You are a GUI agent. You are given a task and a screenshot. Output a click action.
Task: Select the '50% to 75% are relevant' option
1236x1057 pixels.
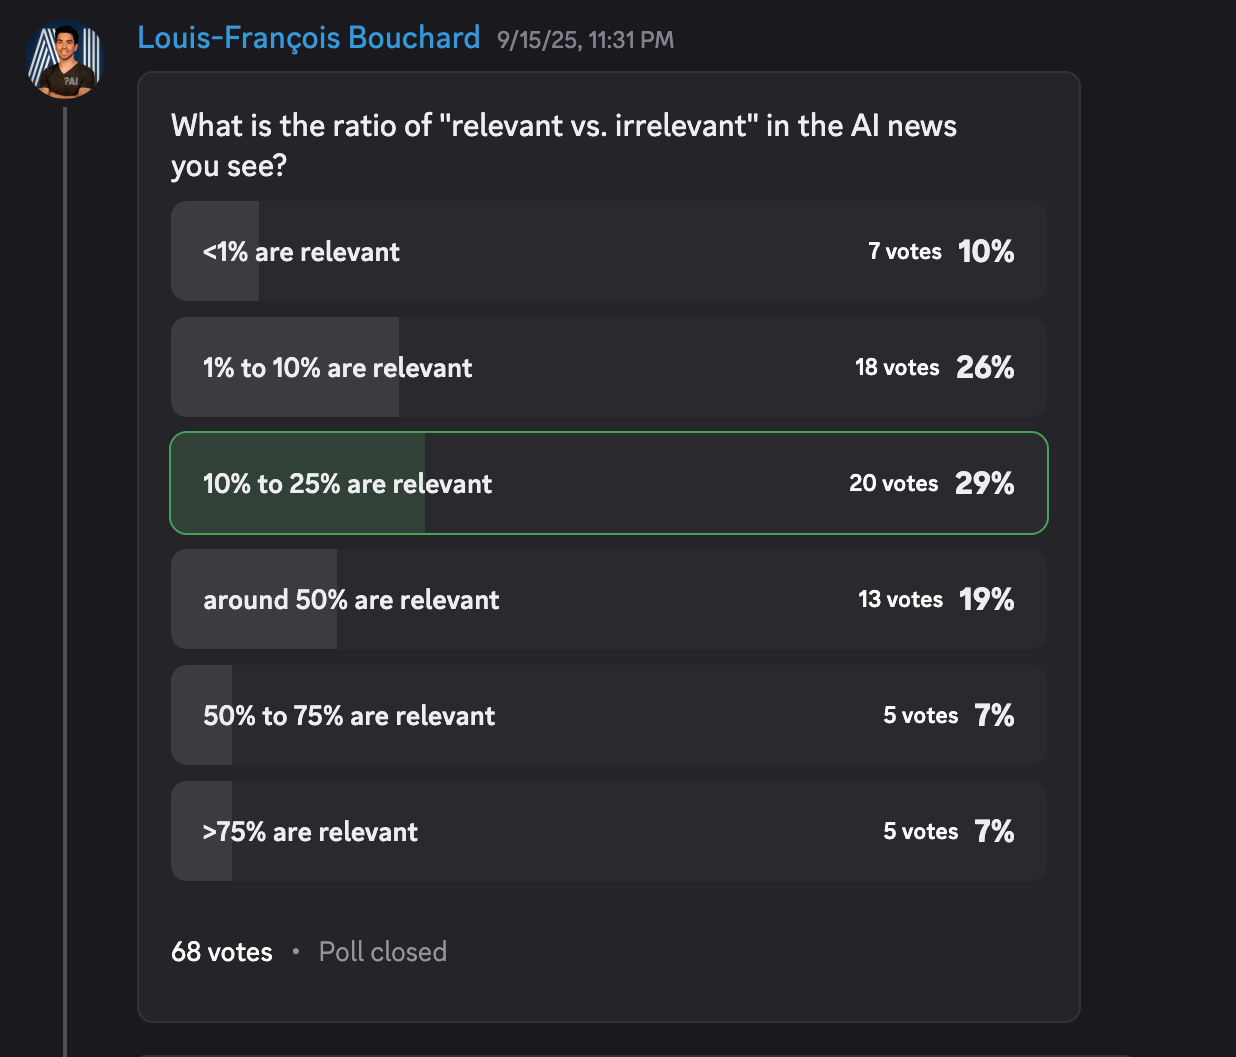pyautogui.click(x=609, y=715)
